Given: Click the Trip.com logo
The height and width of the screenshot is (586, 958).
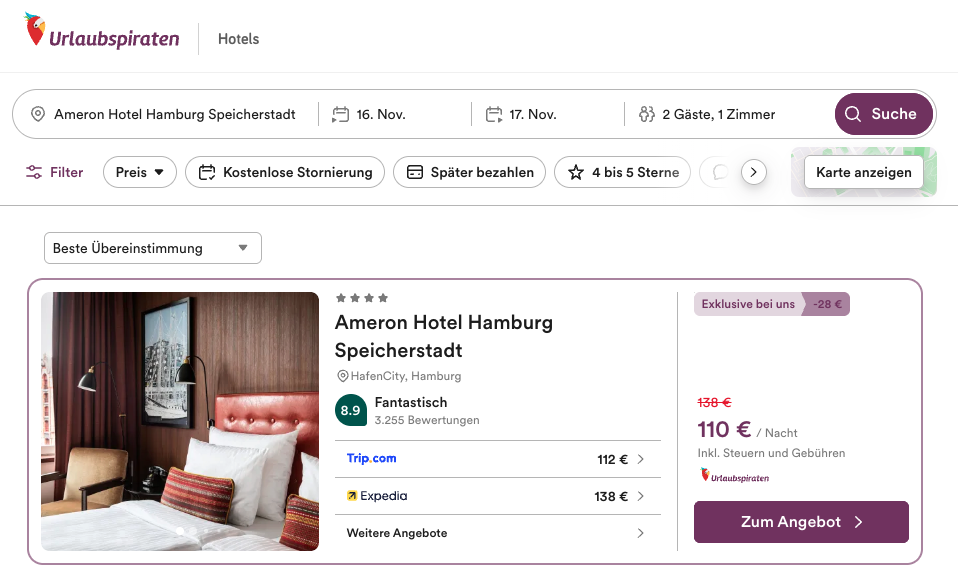Looking at the screenshot, I should 372,459.
